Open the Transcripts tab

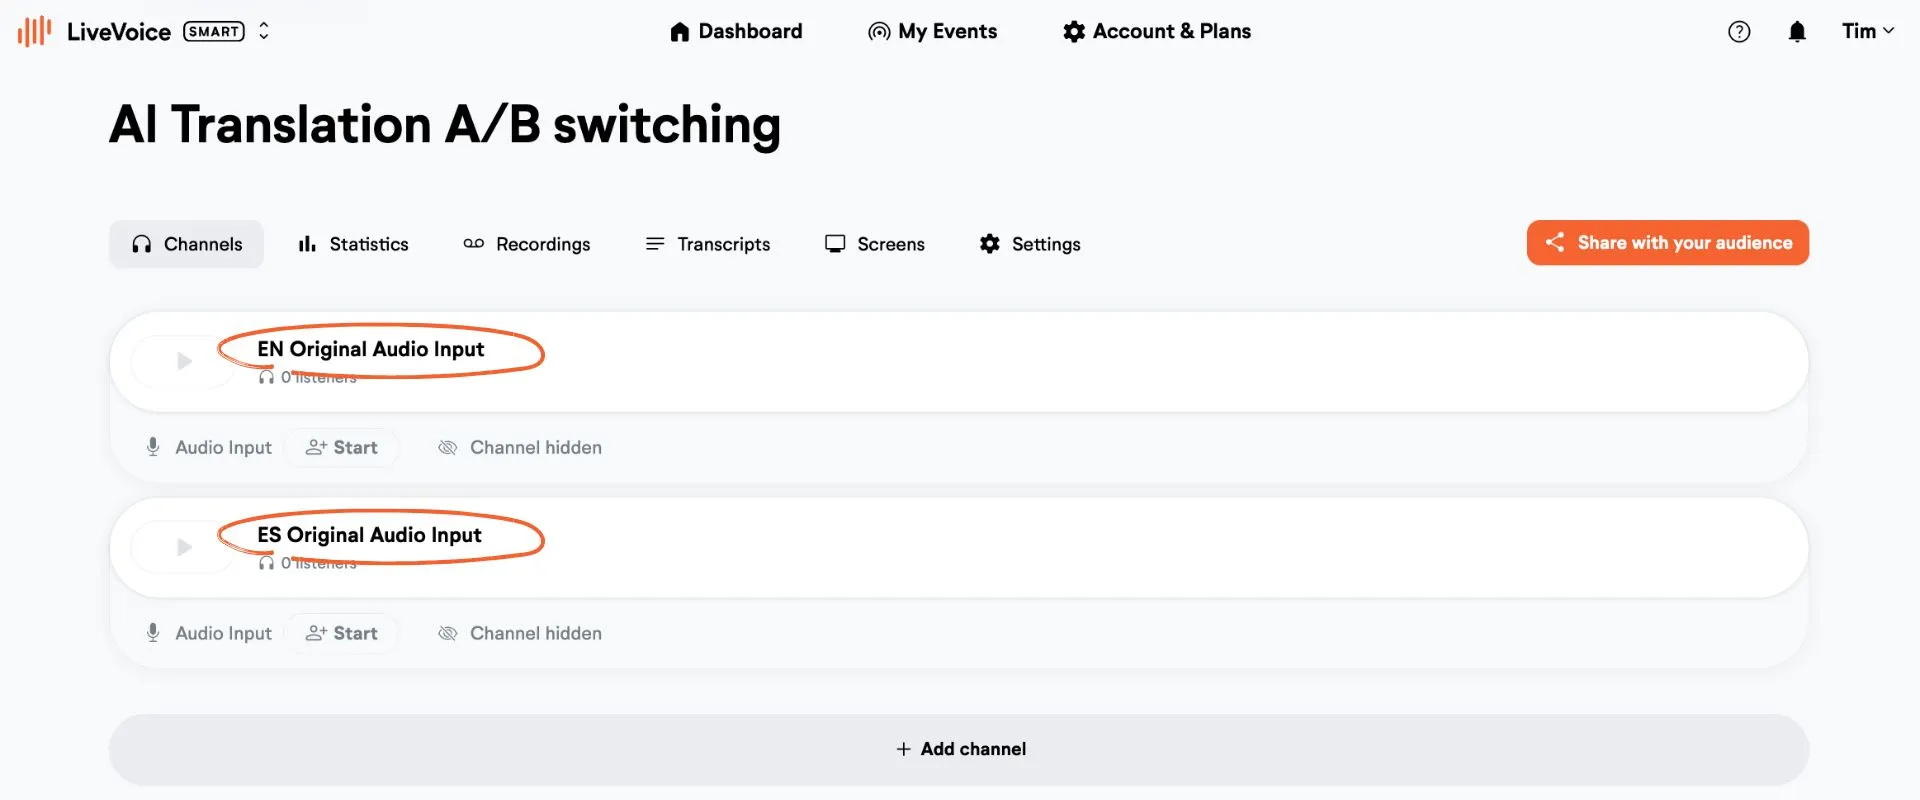coord(708,244)
